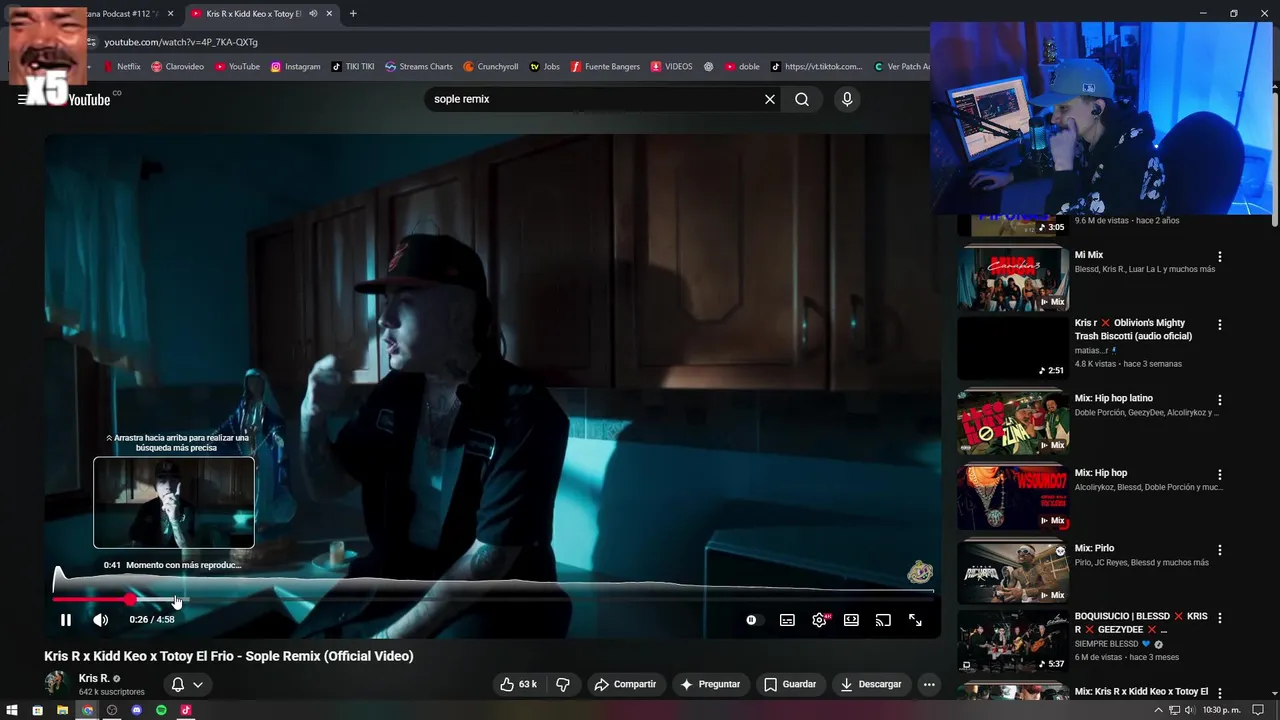Viewport: 1280px width, 720px height.
Task: Pause the video
Action: 66,620
